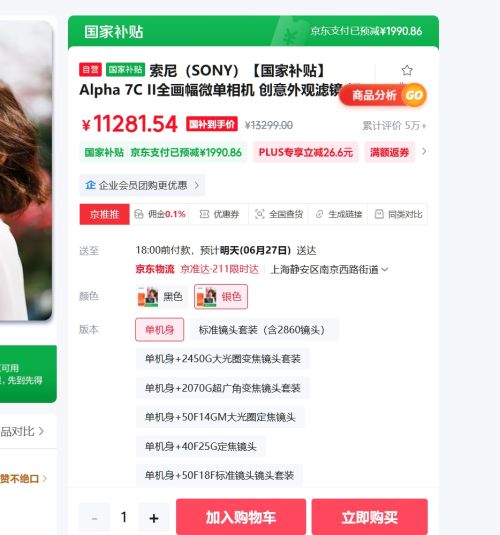Select the 银色 color option
This screenshot has width=500, height=535.
[x=221, y=297]
